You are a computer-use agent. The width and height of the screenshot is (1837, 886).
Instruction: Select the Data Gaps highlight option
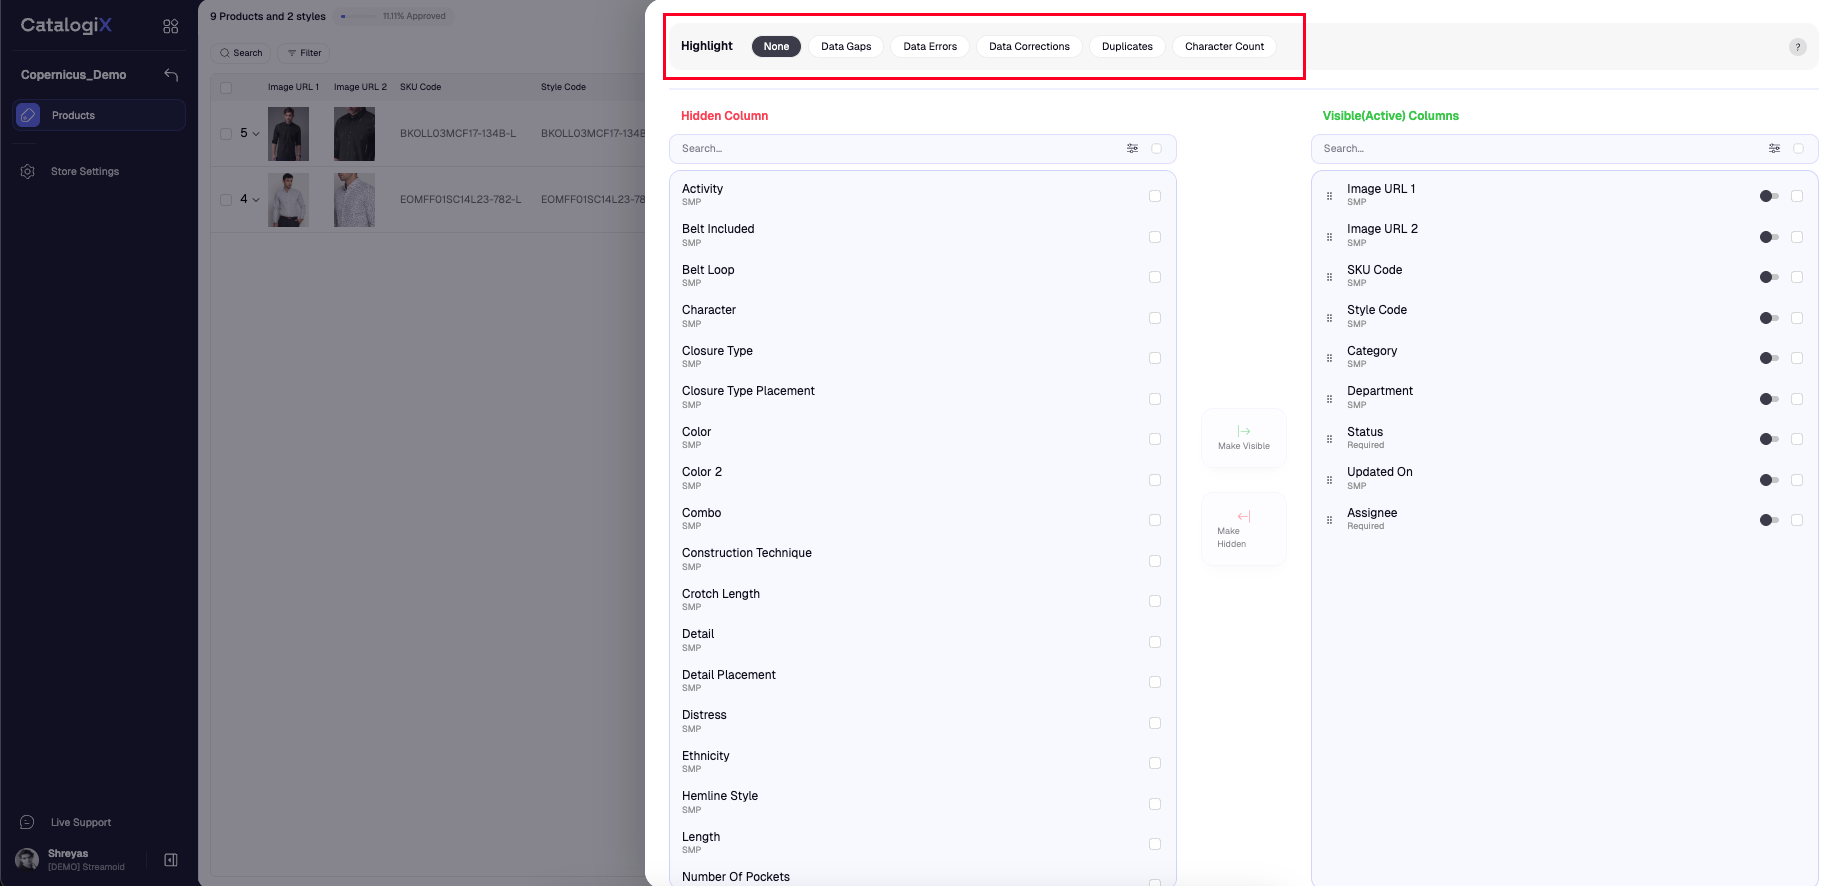coord(846,47)
